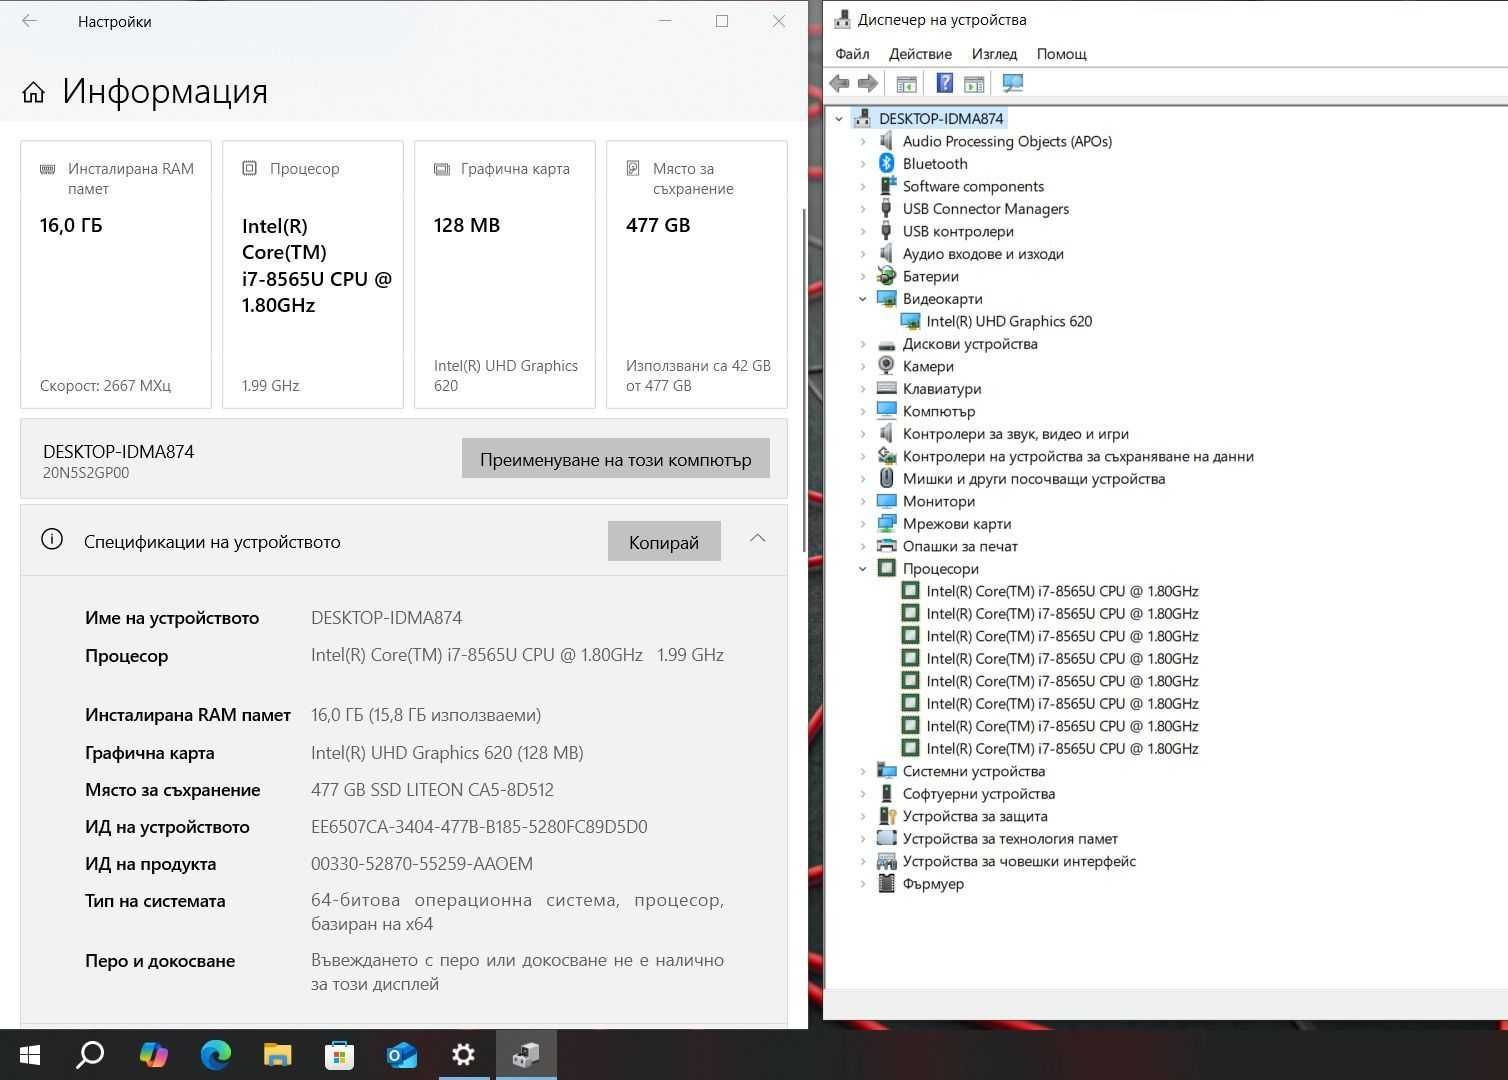Expand Устройства за човешки интерфейс

coord(863,861)
